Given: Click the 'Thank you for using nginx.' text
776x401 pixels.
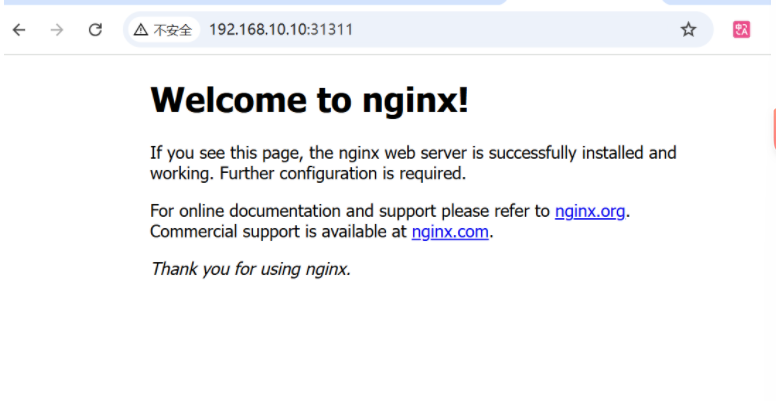Looking at the screenshot, I should point(251,269).
